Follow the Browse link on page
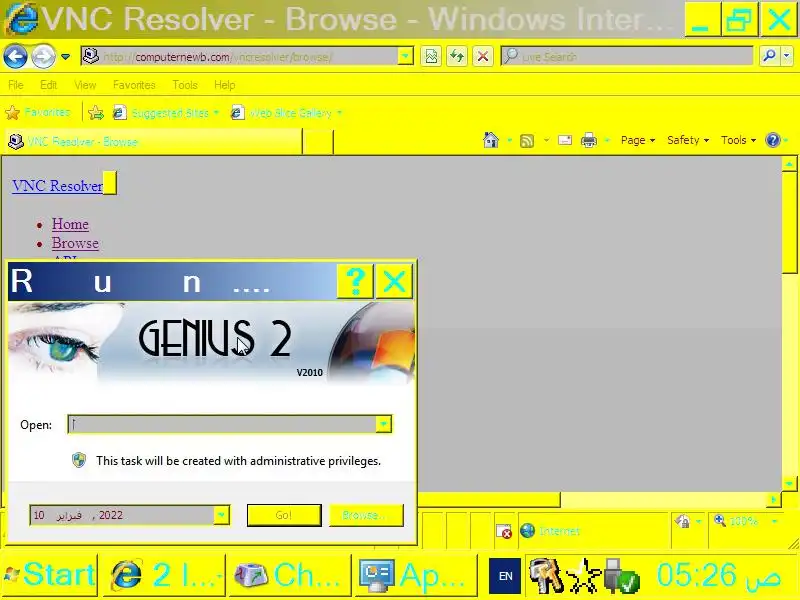 [x=76, y=243]
